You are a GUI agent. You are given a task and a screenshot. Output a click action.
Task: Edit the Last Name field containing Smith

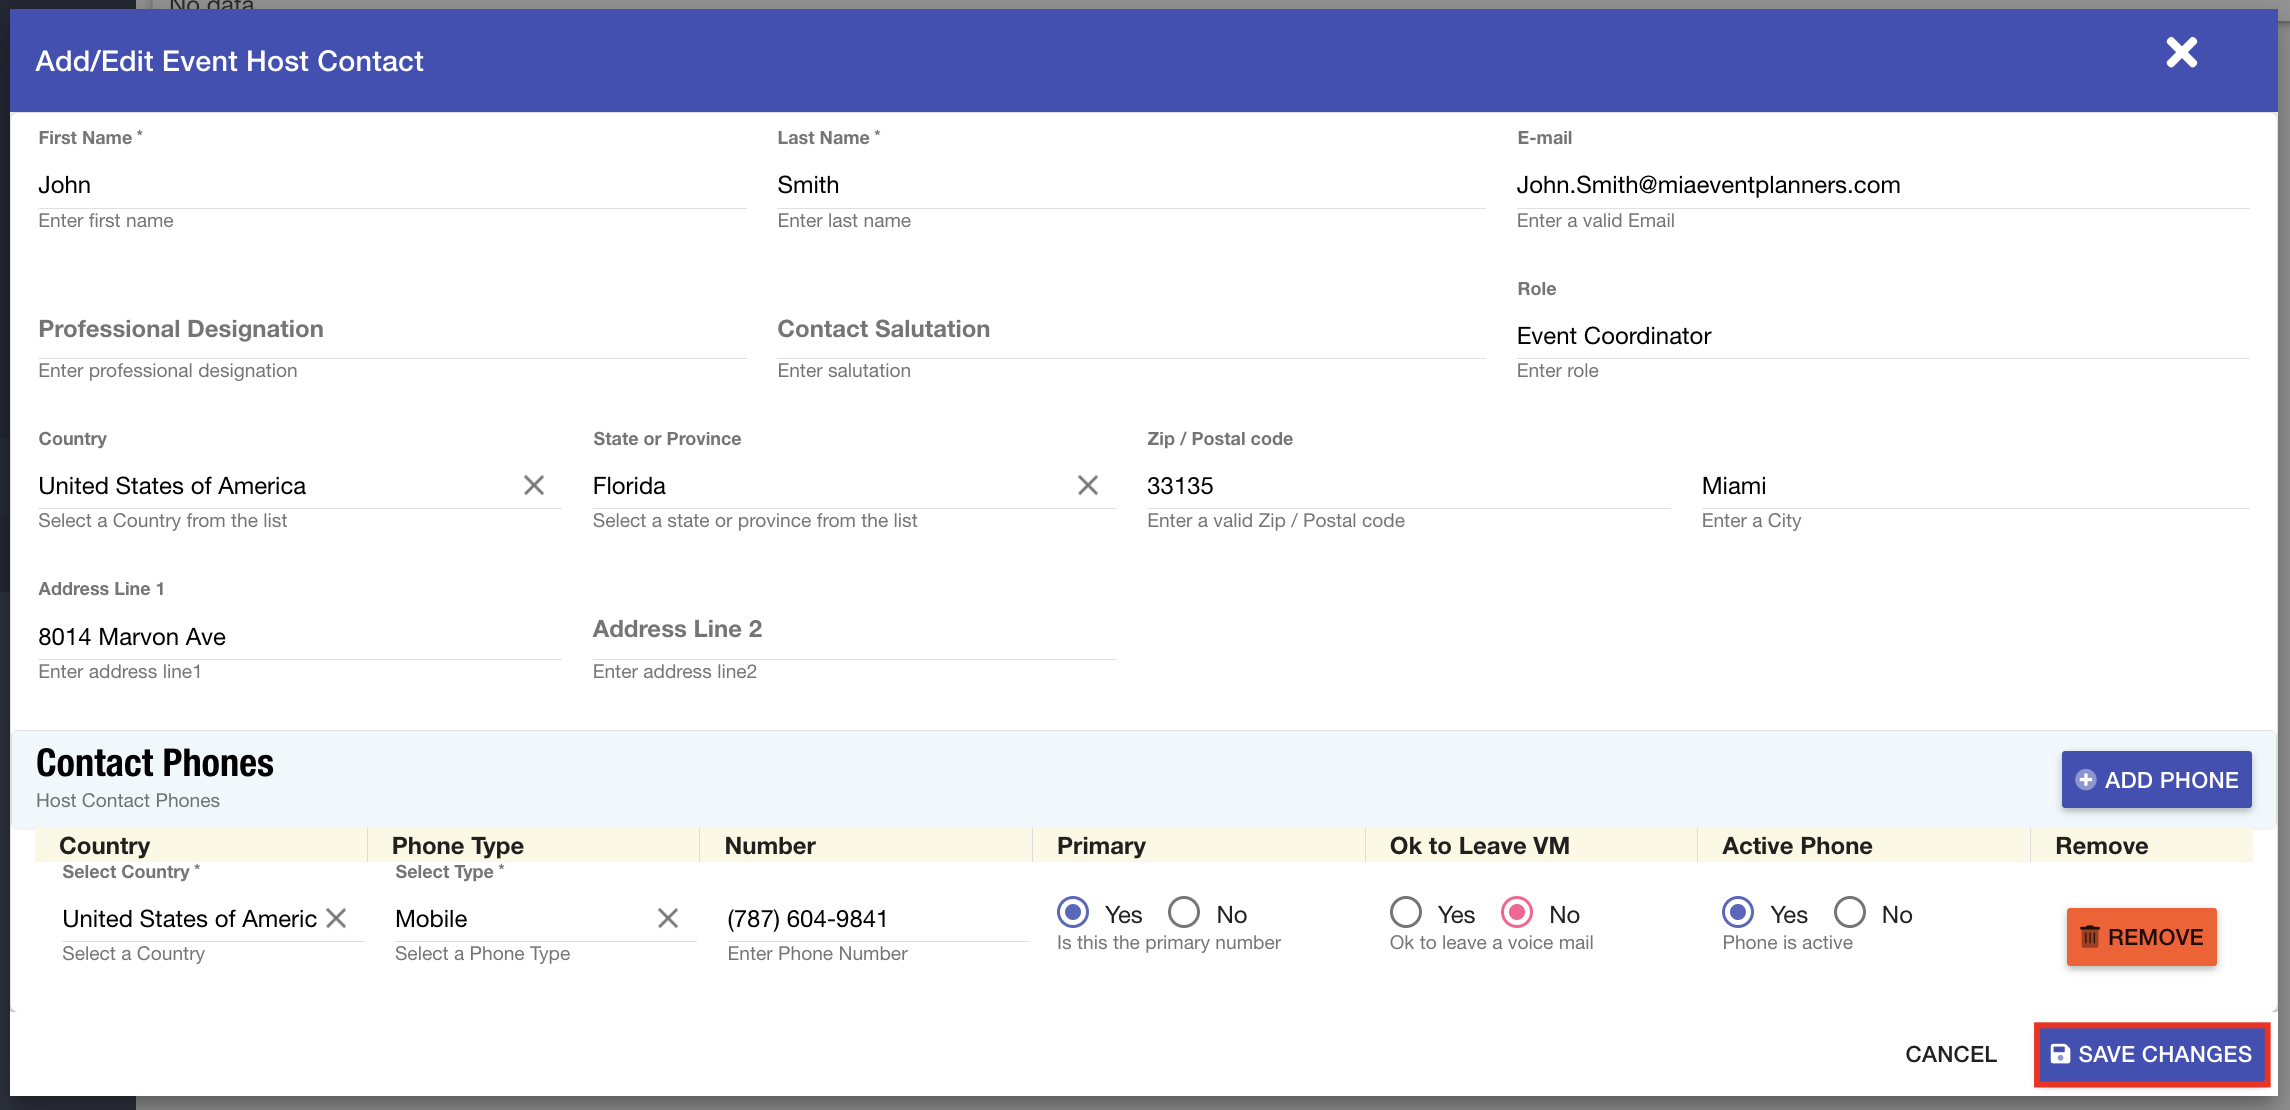click(1131, 185)
